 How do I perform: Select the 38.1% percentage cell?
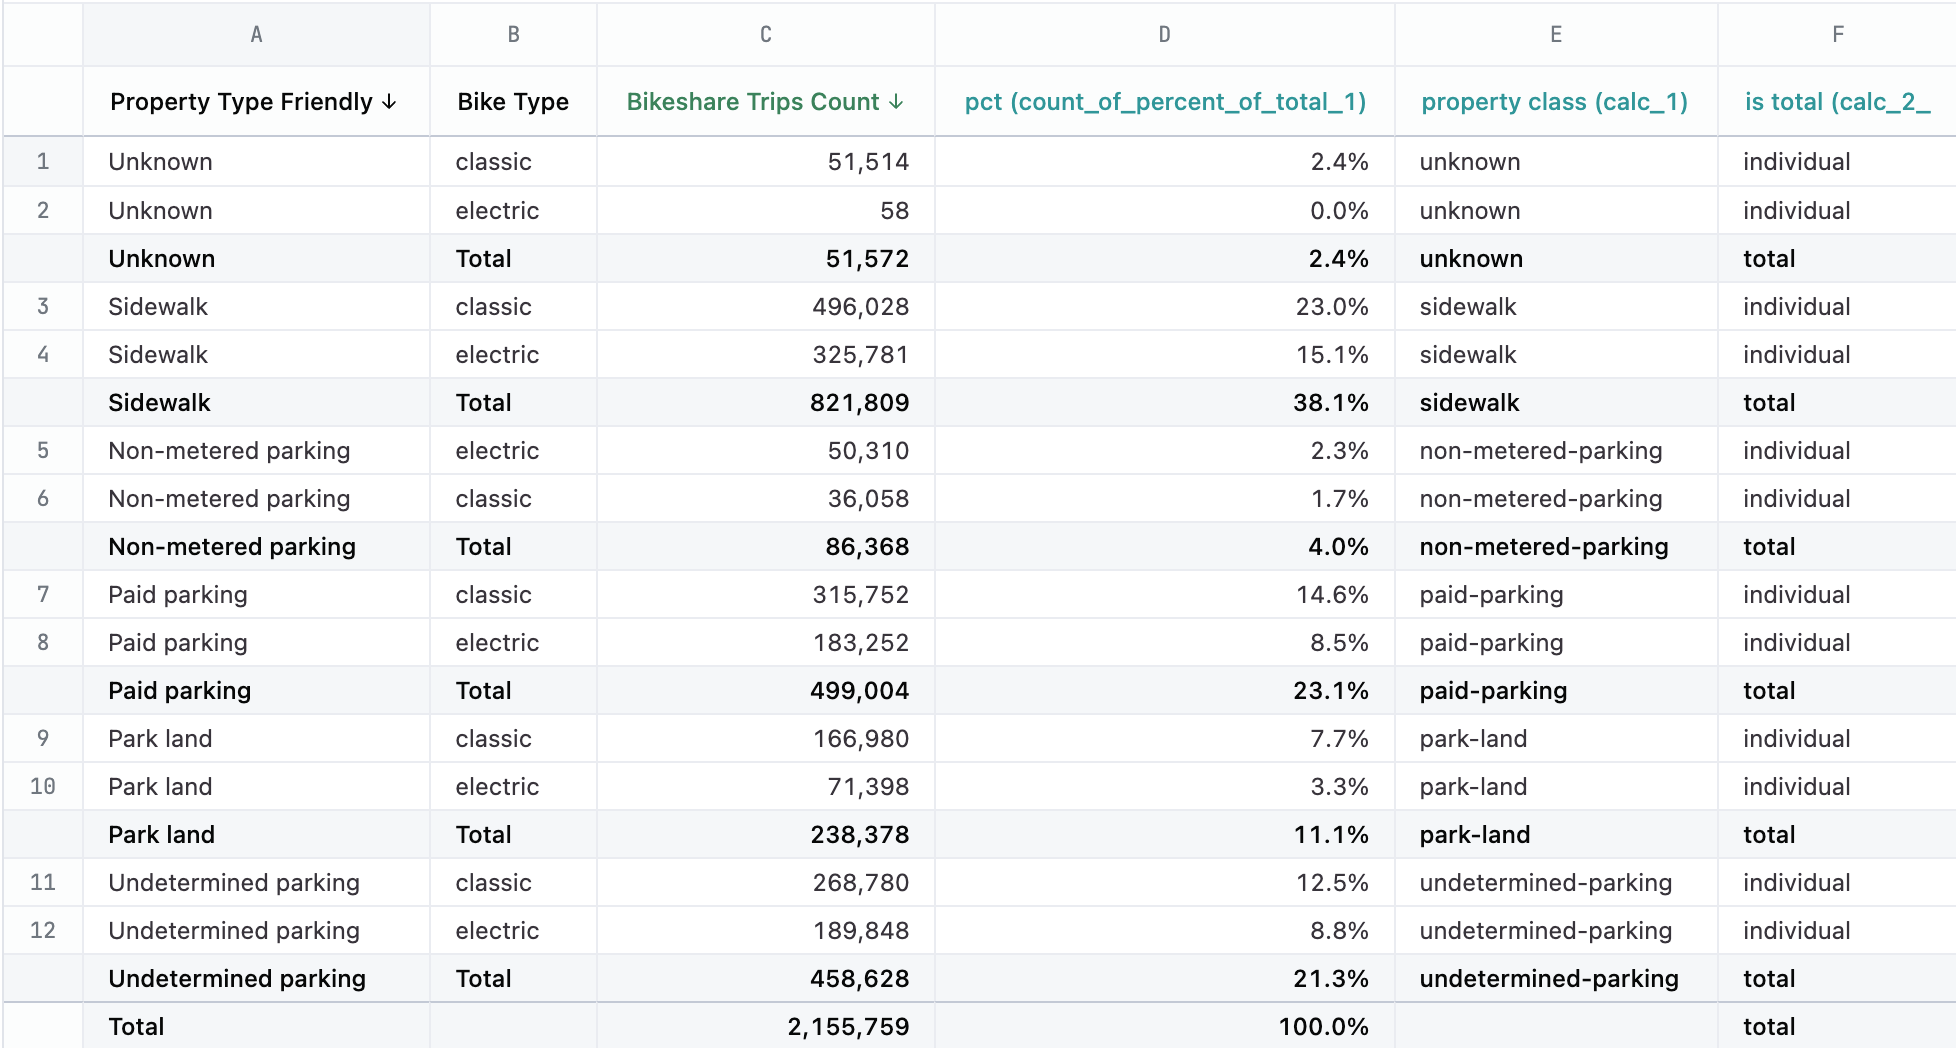(x=1330, y=403)
